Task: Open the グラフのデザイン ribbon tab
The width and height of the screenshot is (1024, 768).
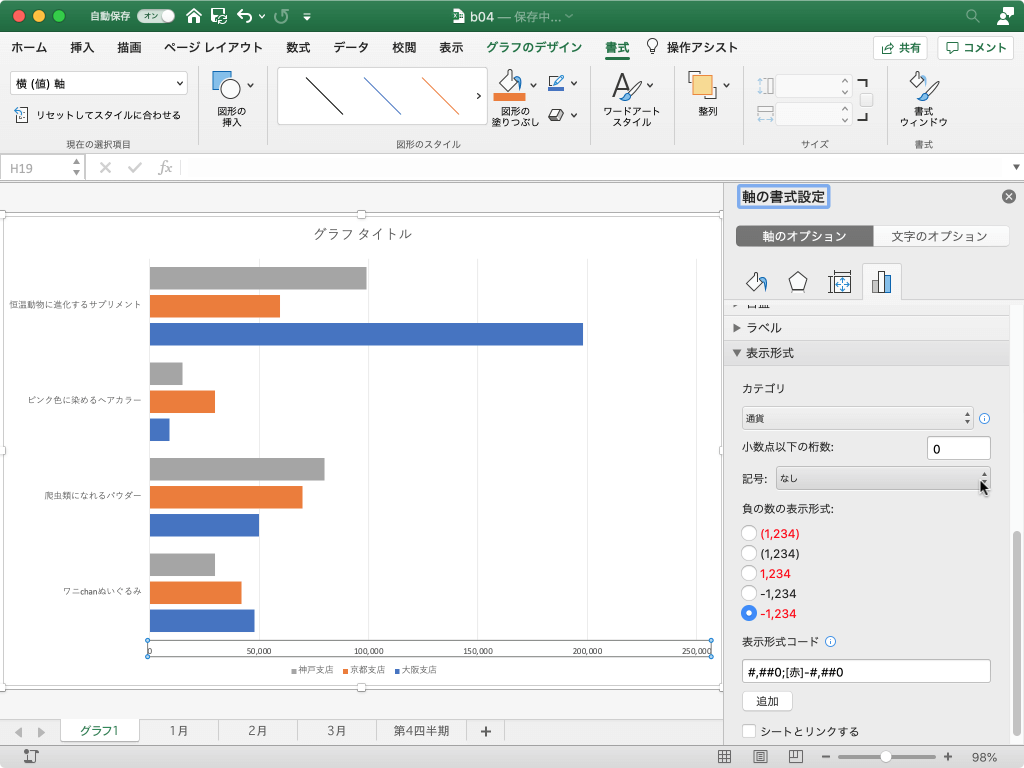Action: pos(534,47)
